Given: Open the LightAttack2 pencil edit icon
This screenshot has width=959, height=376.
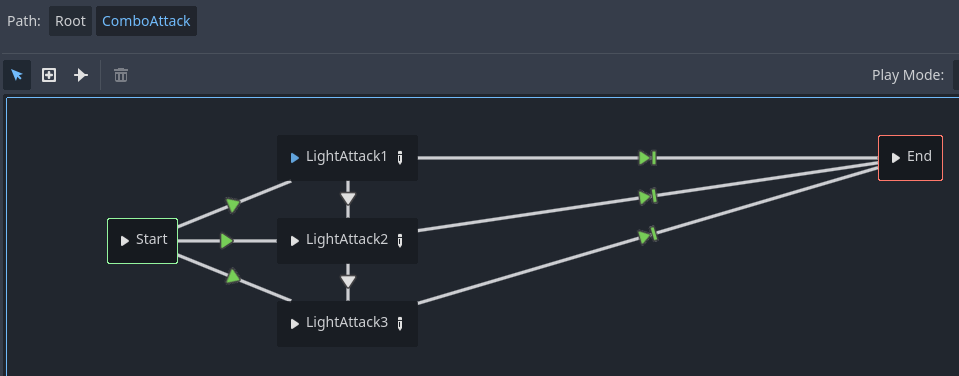Looking at the screenshot, I should [x=400, y=240].
